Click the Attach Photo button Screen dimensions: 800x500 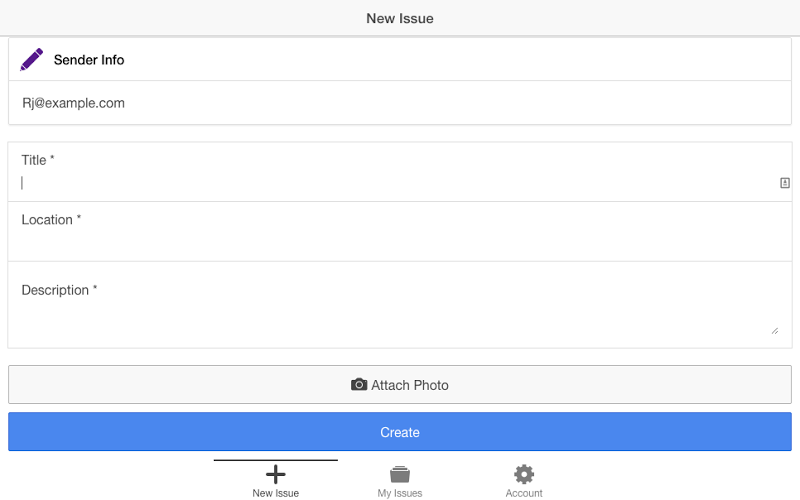point(399,385)
